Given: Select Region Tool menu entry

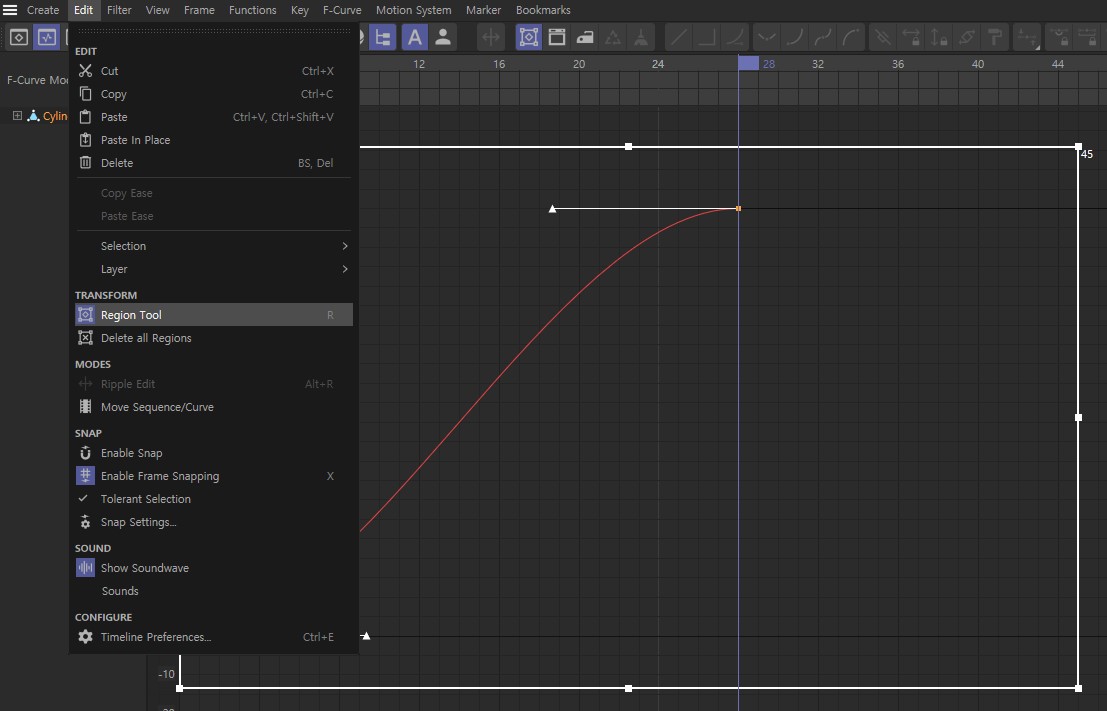Looking at the screenshot, I should tap(214, 315).
